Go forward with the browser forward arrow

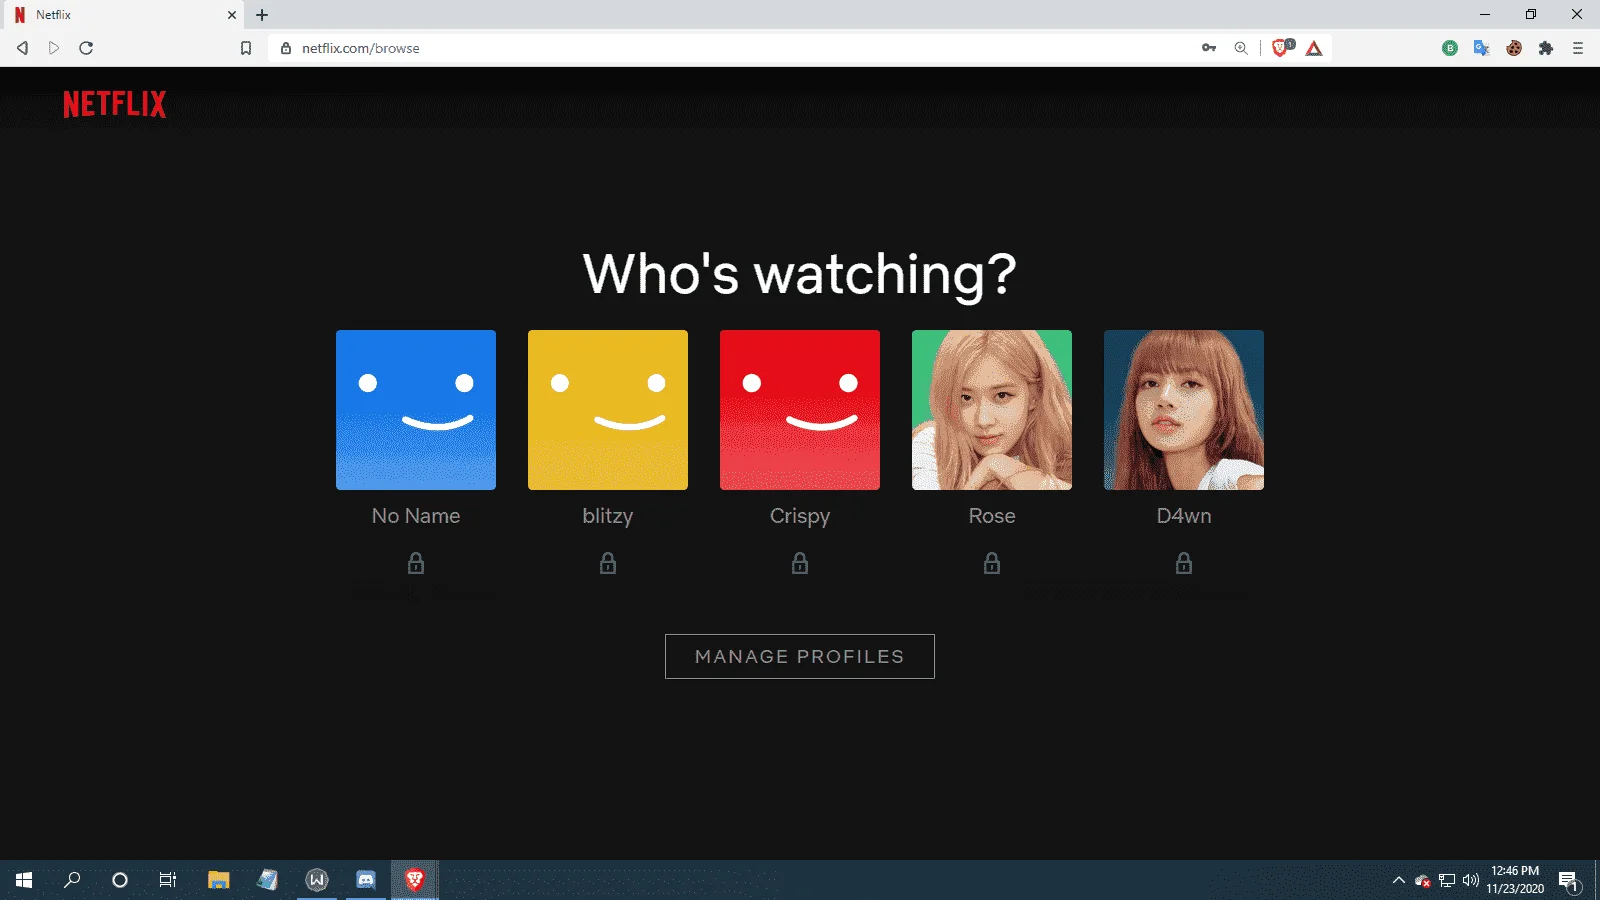[54, 48]
